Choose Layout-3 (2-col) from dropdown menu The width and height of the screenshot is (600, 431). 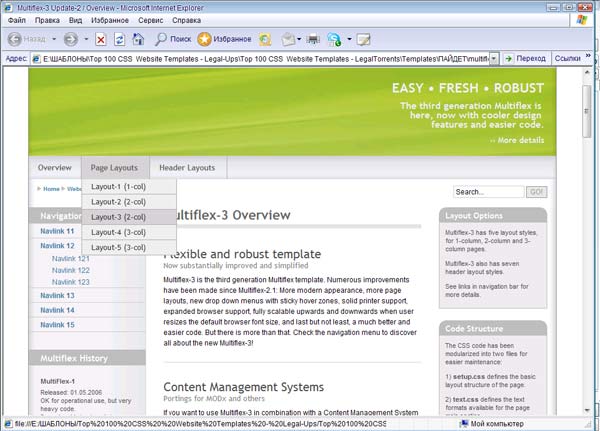tap(129, 217)
